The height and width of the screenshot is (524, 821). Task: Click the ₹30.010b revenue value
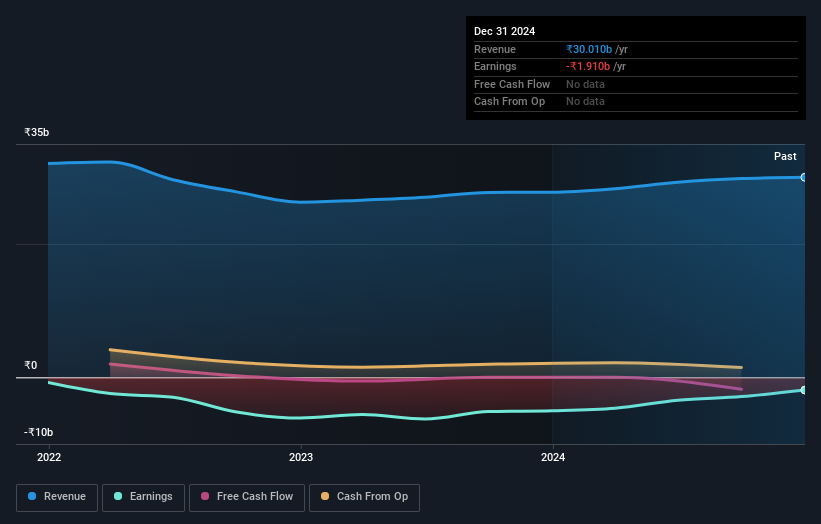coord(589,49)
